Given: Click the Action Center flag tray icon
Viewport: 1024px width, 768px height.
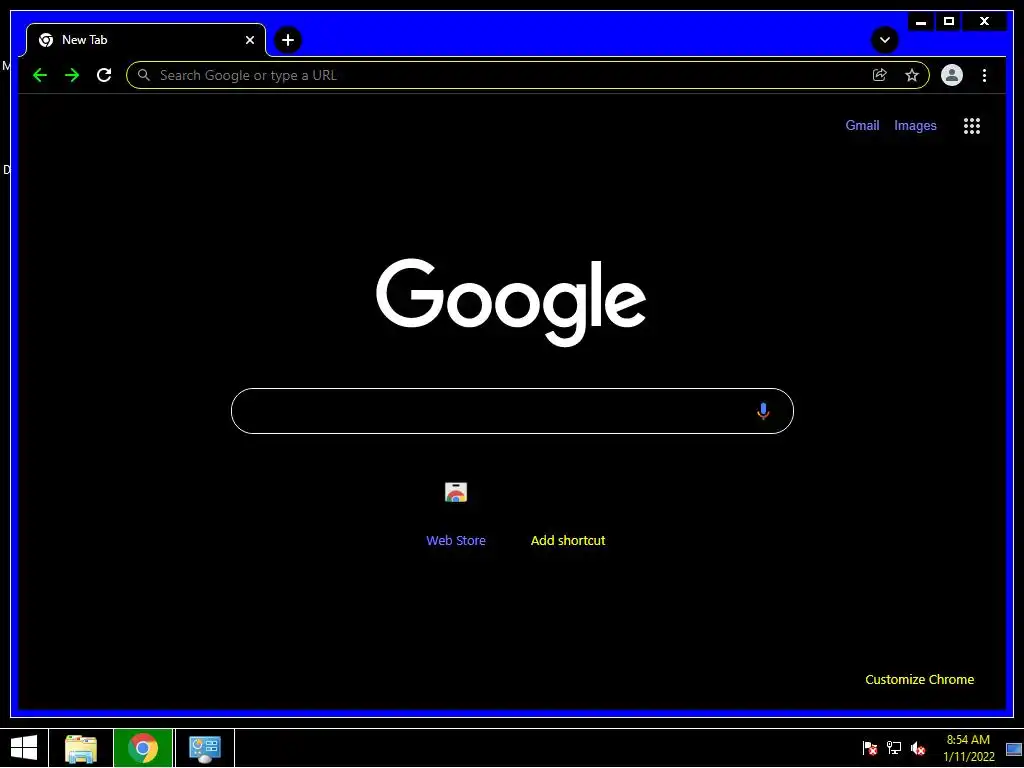Looking at the screenshot, I should tap(869, 748).
